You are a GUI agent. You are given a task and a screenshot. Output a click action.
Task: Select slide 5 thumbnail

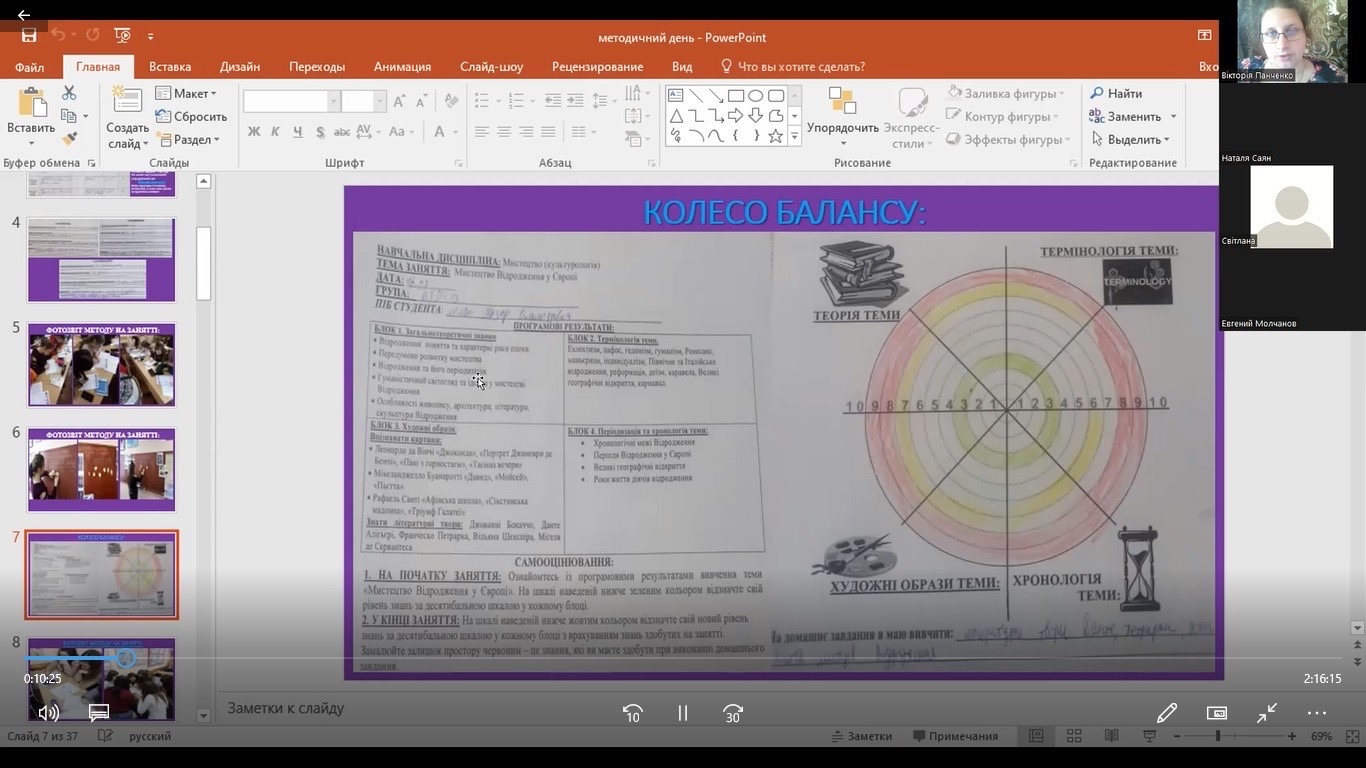(x=101, y=364)
